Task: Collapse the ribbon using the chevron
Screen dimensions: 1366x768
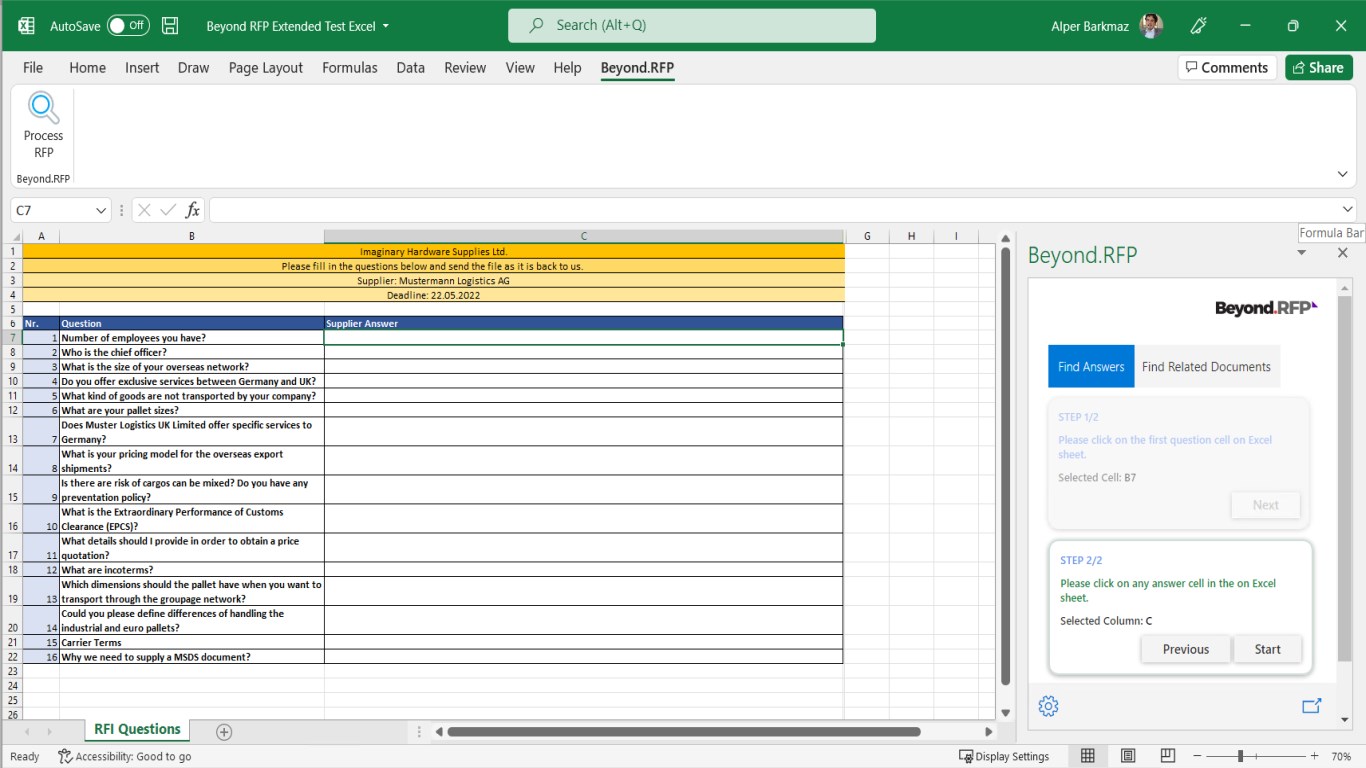Action: [x=1342, y=173]
